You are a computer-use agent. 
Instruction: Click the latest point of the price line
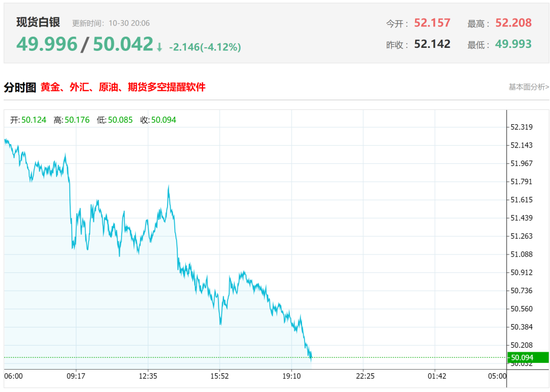(x=311, y=357)
